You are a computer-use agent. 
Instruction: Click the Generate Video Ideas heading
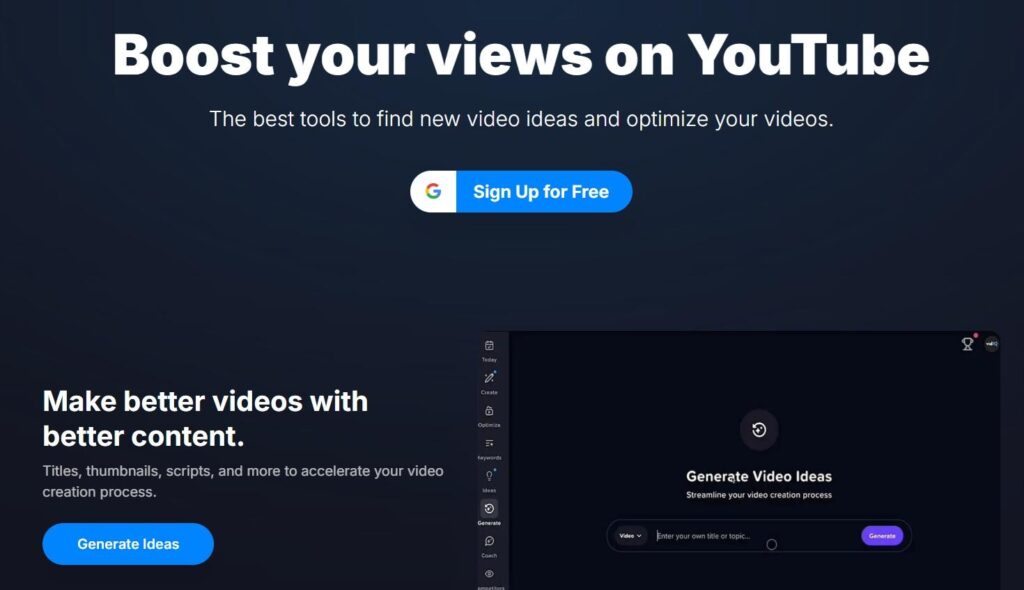(x=759, y=476)
